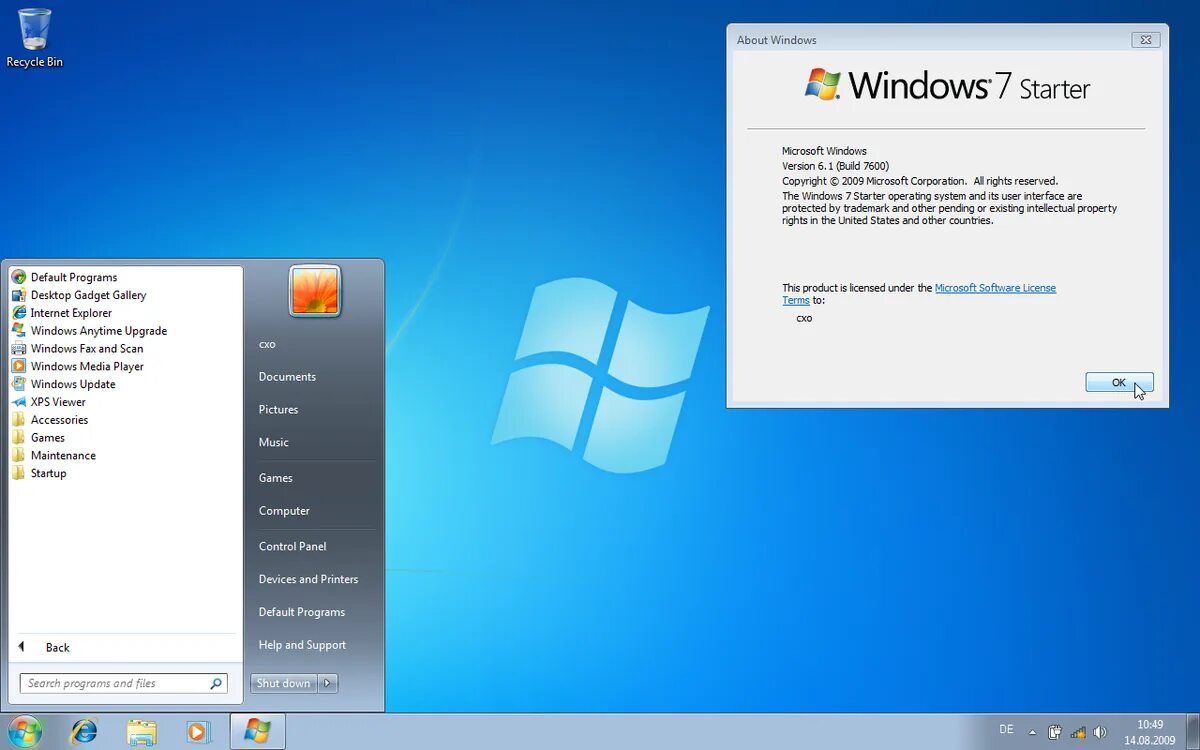1200x750 pixels.
Task: Click the orange flower user account picture
Action: point(315,291)
